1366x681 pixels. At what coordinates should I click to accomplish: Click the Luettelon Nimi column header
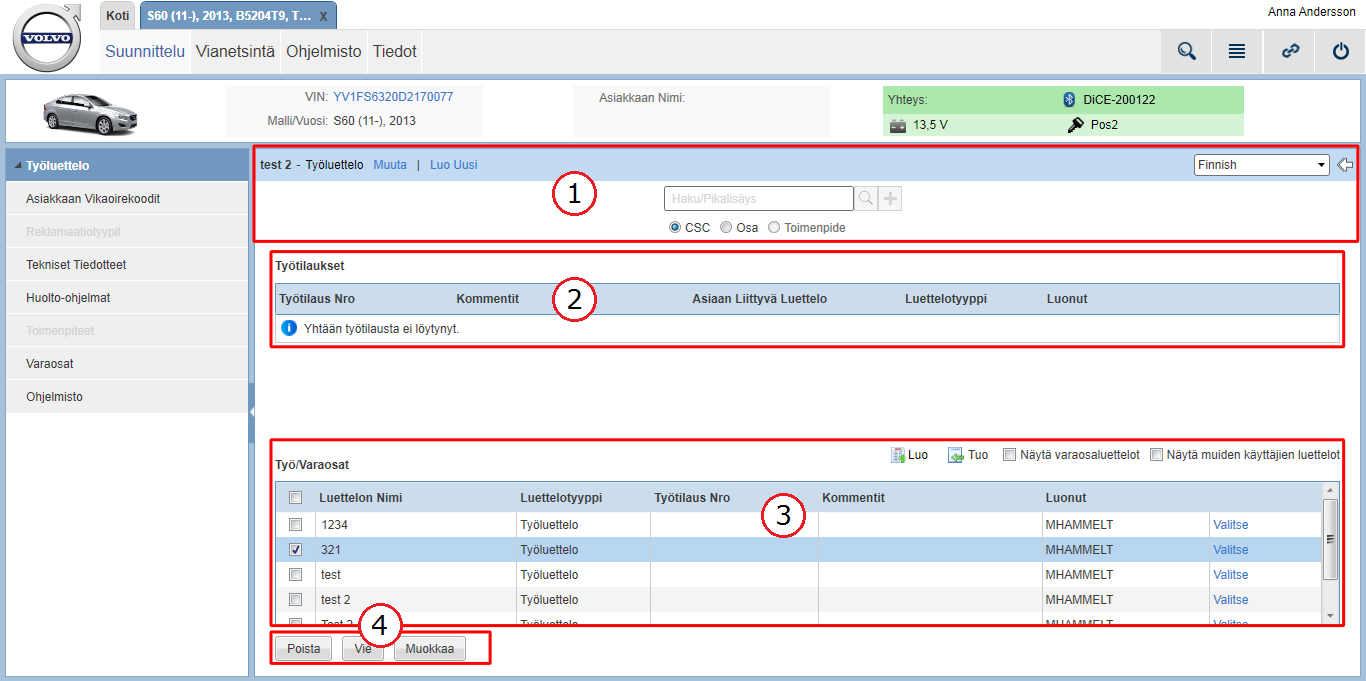pyautogui.click(x=361, y=498)
